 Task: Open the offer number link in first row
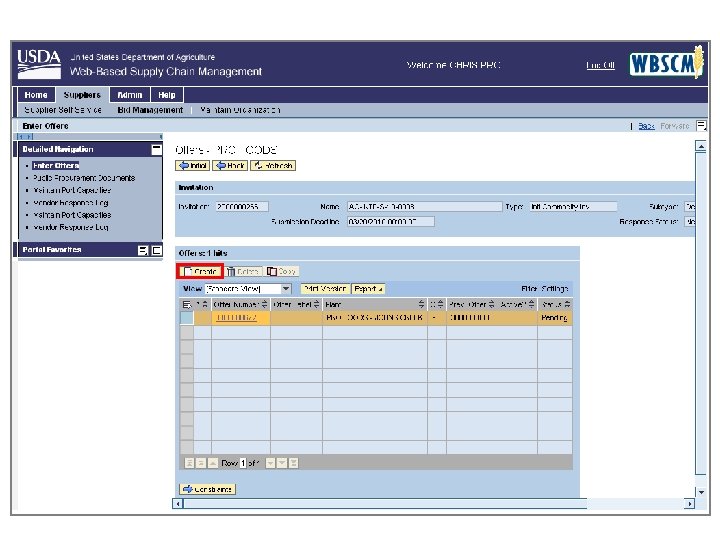(x=236, y=318)
